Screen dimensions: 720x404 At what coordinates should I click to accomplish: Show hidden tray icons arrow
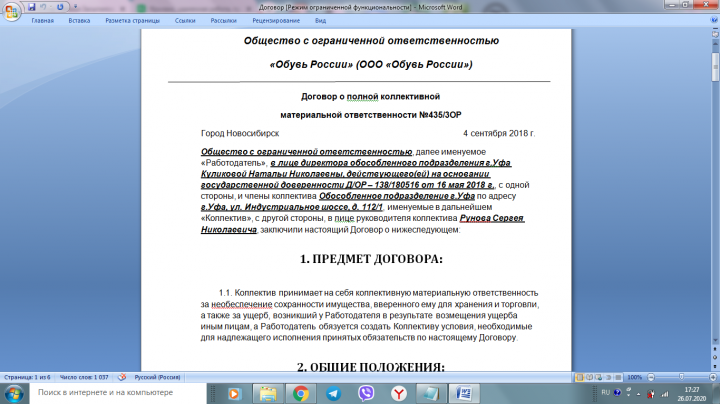coord(638,394)
